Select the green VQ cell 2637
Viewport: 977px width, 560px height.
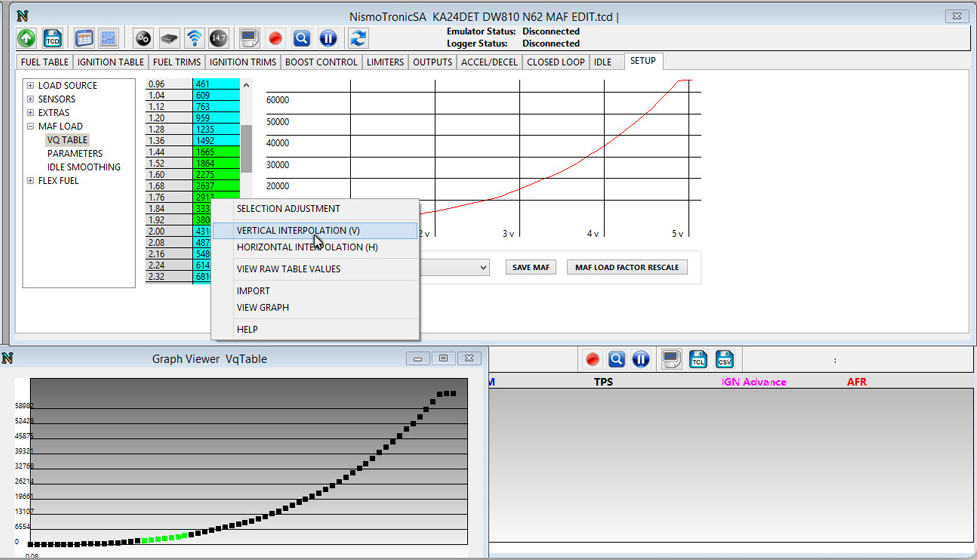click(x=216, y=186)
